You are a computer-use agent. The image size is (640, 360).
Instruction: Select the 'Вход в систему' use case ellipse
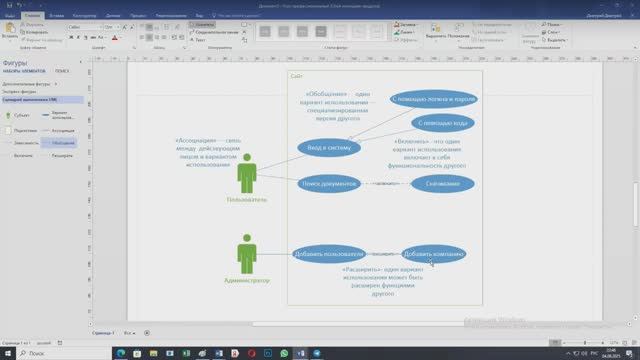329,148
